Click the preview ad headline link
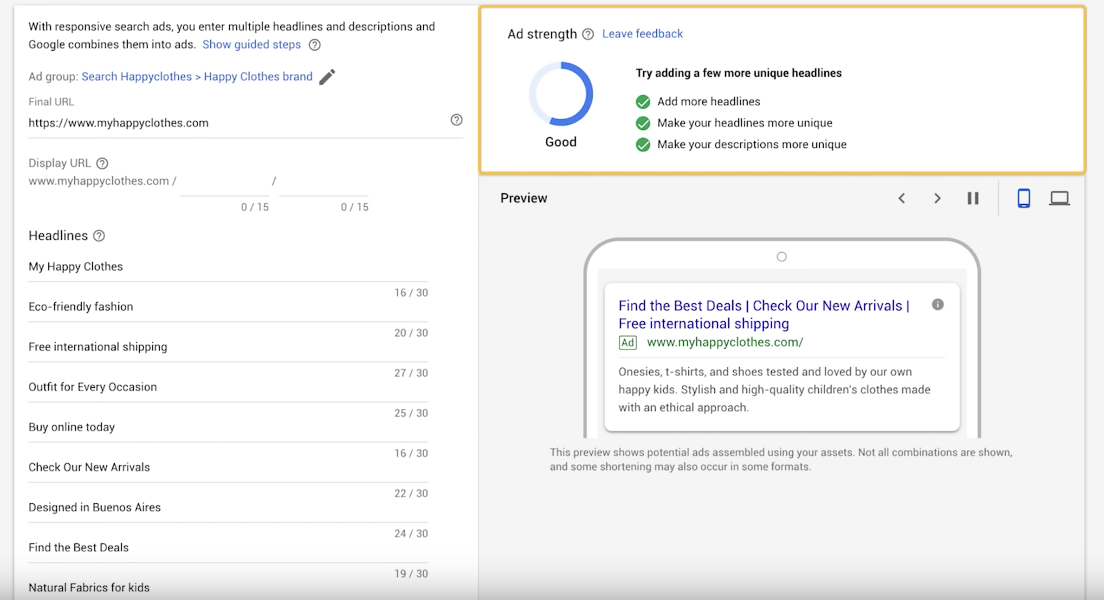 point(764,315)
